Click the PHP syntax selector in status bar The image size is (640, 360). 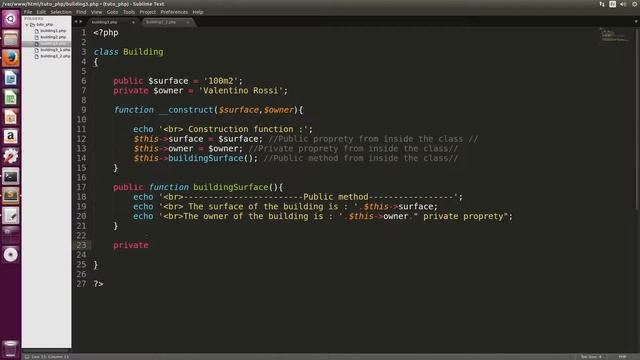[622, 357]
